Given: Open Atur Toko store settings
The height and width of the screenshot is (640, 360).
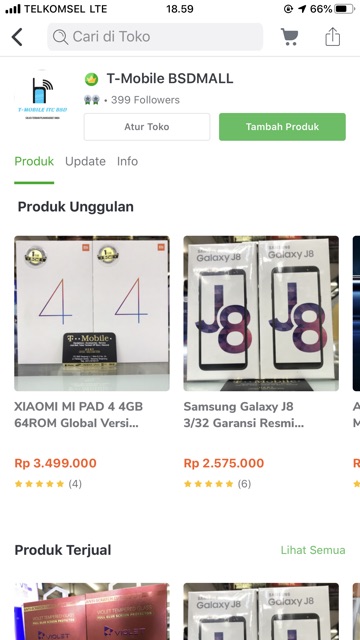Looking at the screenshot, I should tap(147, 127).
